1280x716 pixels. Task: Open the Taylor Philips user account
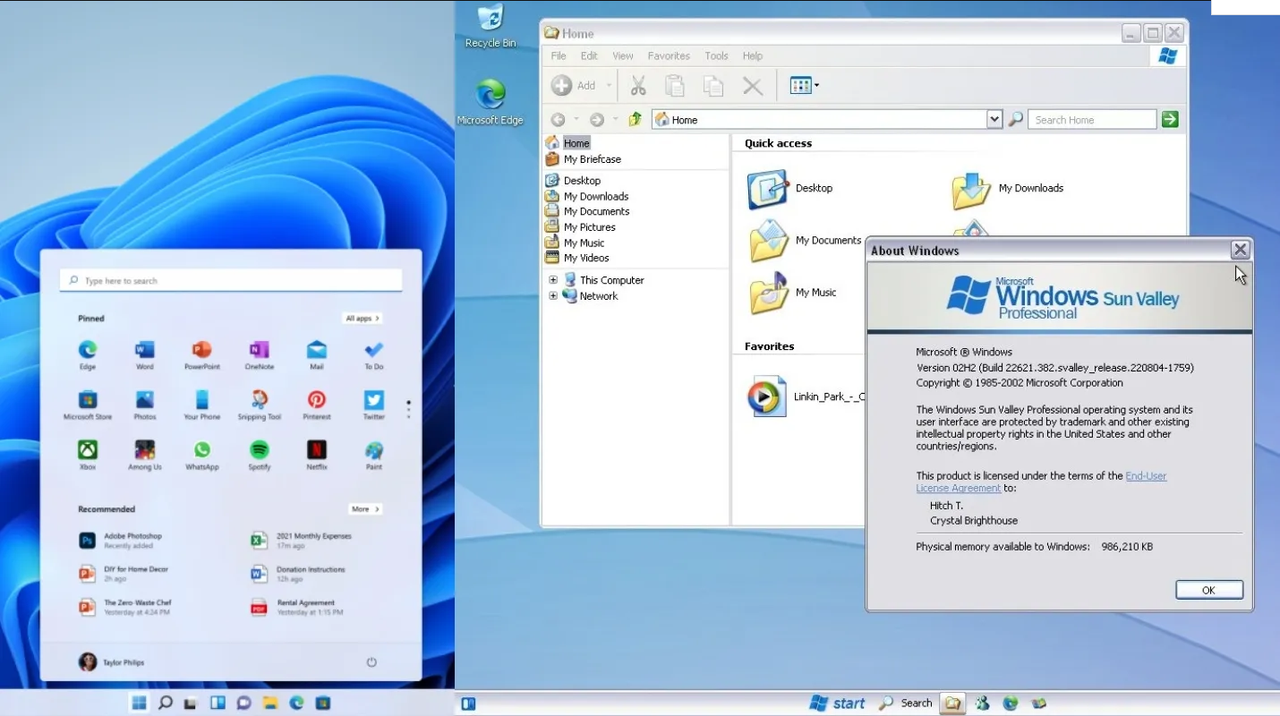pyautogui.click(x=112, y=662)
